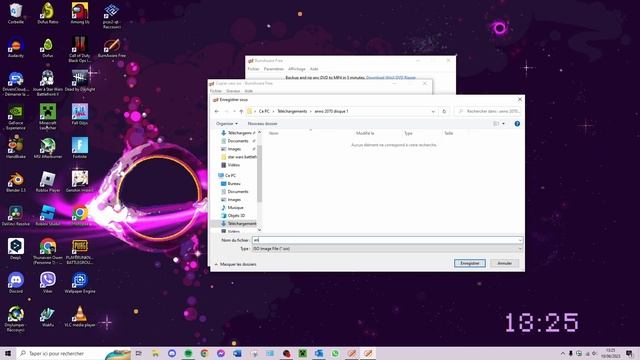This screenshot has height=360, width=640.
Task: Click the Back arrow in save dialog
Action: [x=217, y=111]
